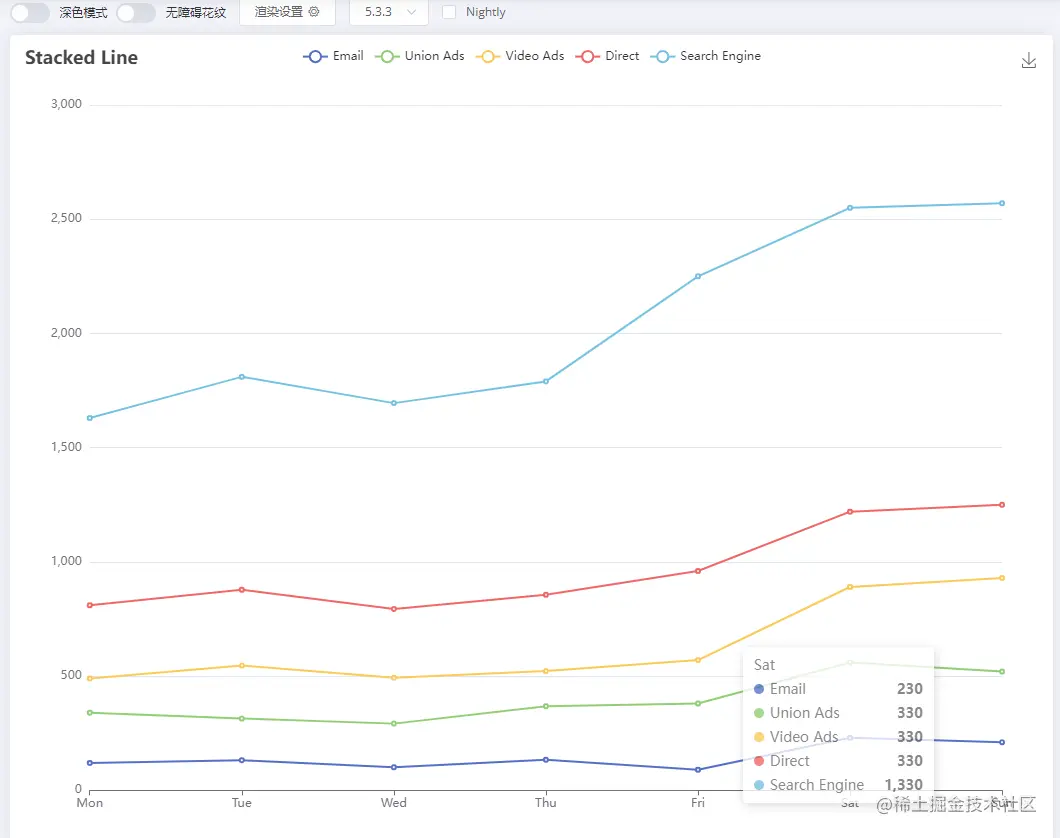
Task: Hide the Search Engine series via legend label
Action: (720, 56)
